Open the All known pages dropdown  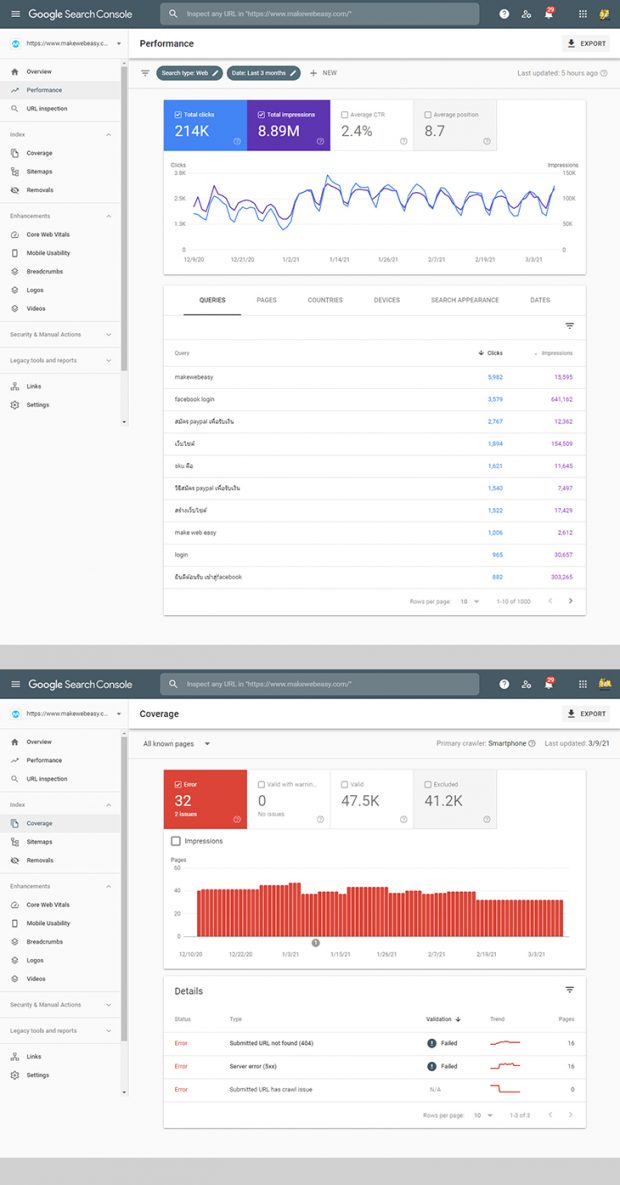pos(176,744)
